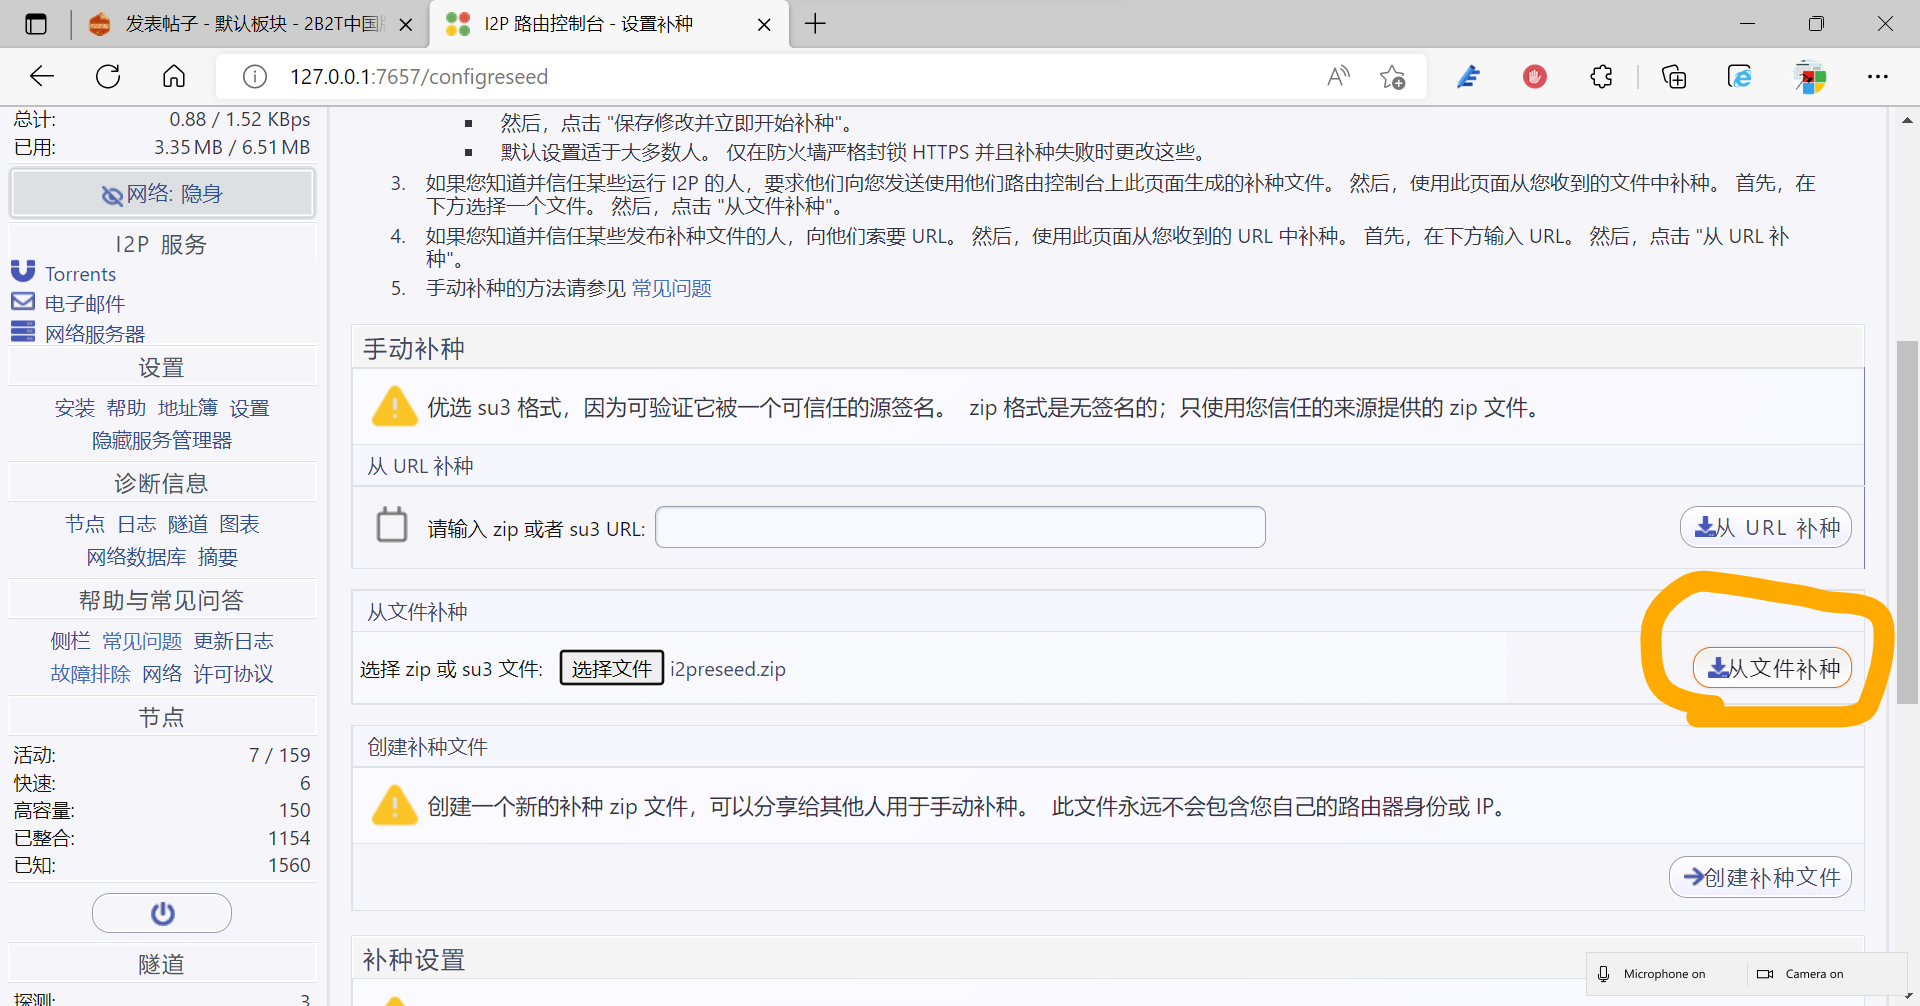Click the i2preseed.zip selected file name
The width and height of the screenshot is (1920, 1006).
point(728,669)
